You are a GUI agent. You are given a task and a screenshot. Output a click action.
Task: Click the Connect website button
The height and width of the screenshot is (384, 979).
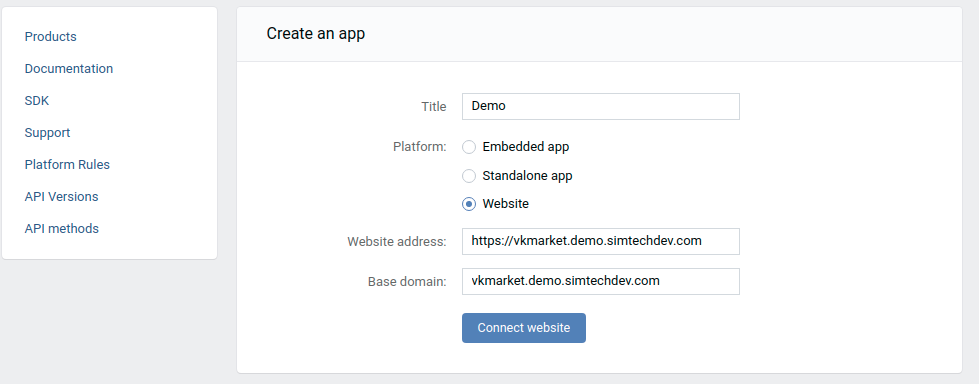coord(524,328)
